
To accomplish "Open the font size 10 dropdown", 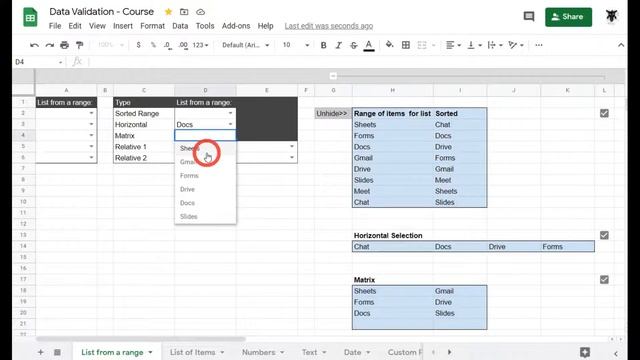I will (296, 45).
